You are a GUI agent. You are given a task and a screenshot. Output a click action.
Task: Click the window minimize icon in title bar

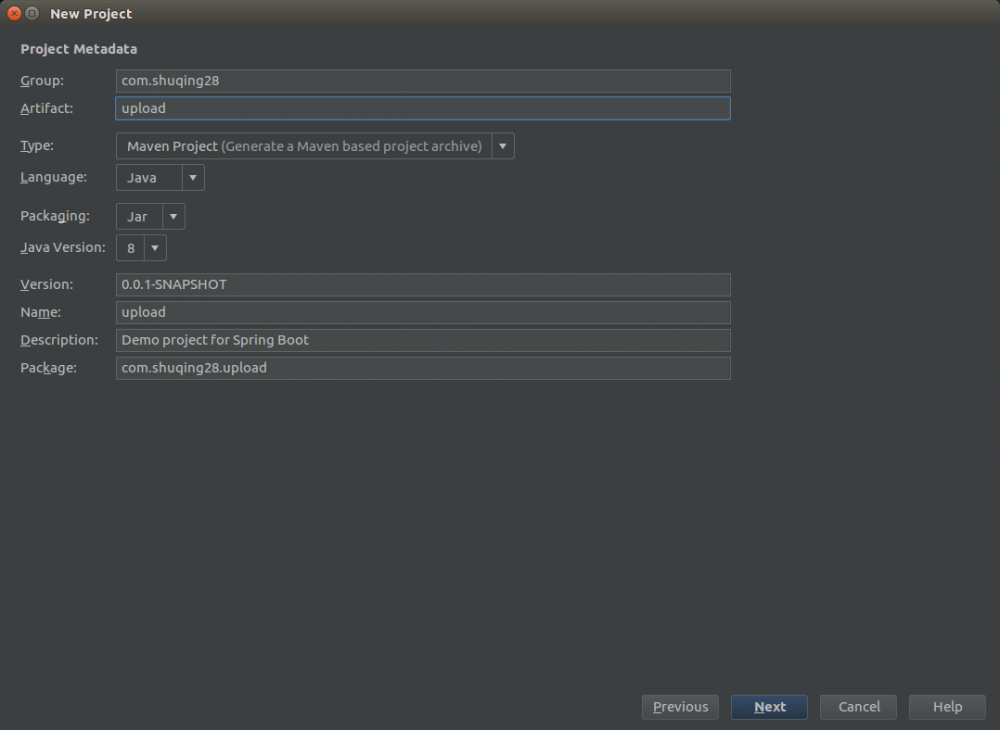pyautogui.click(x=32, y=14)
